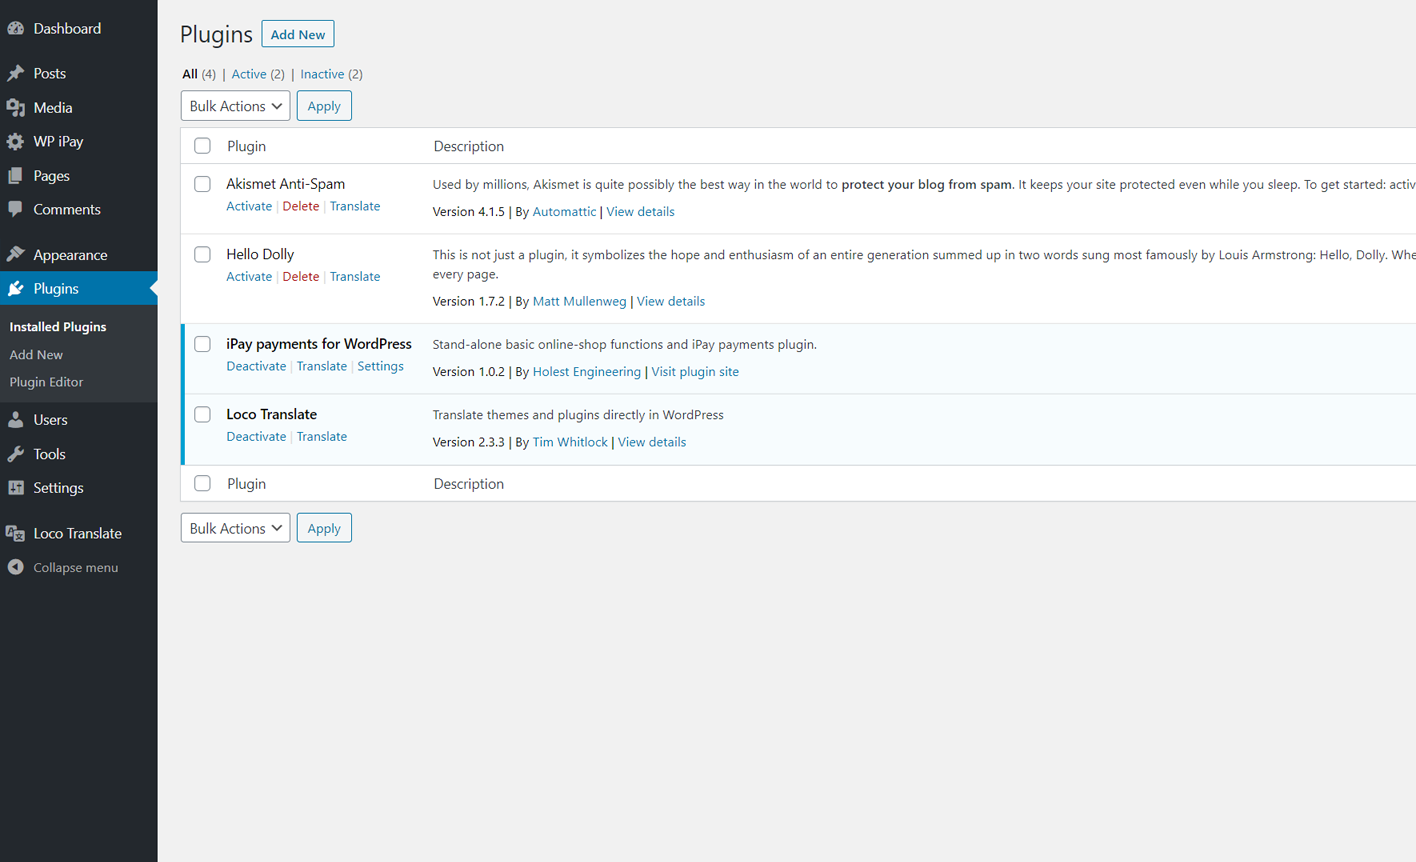Click the Loco Translate sidebar icon
The height and width of the screenshot is (862, 1416).
click(16, 533)
